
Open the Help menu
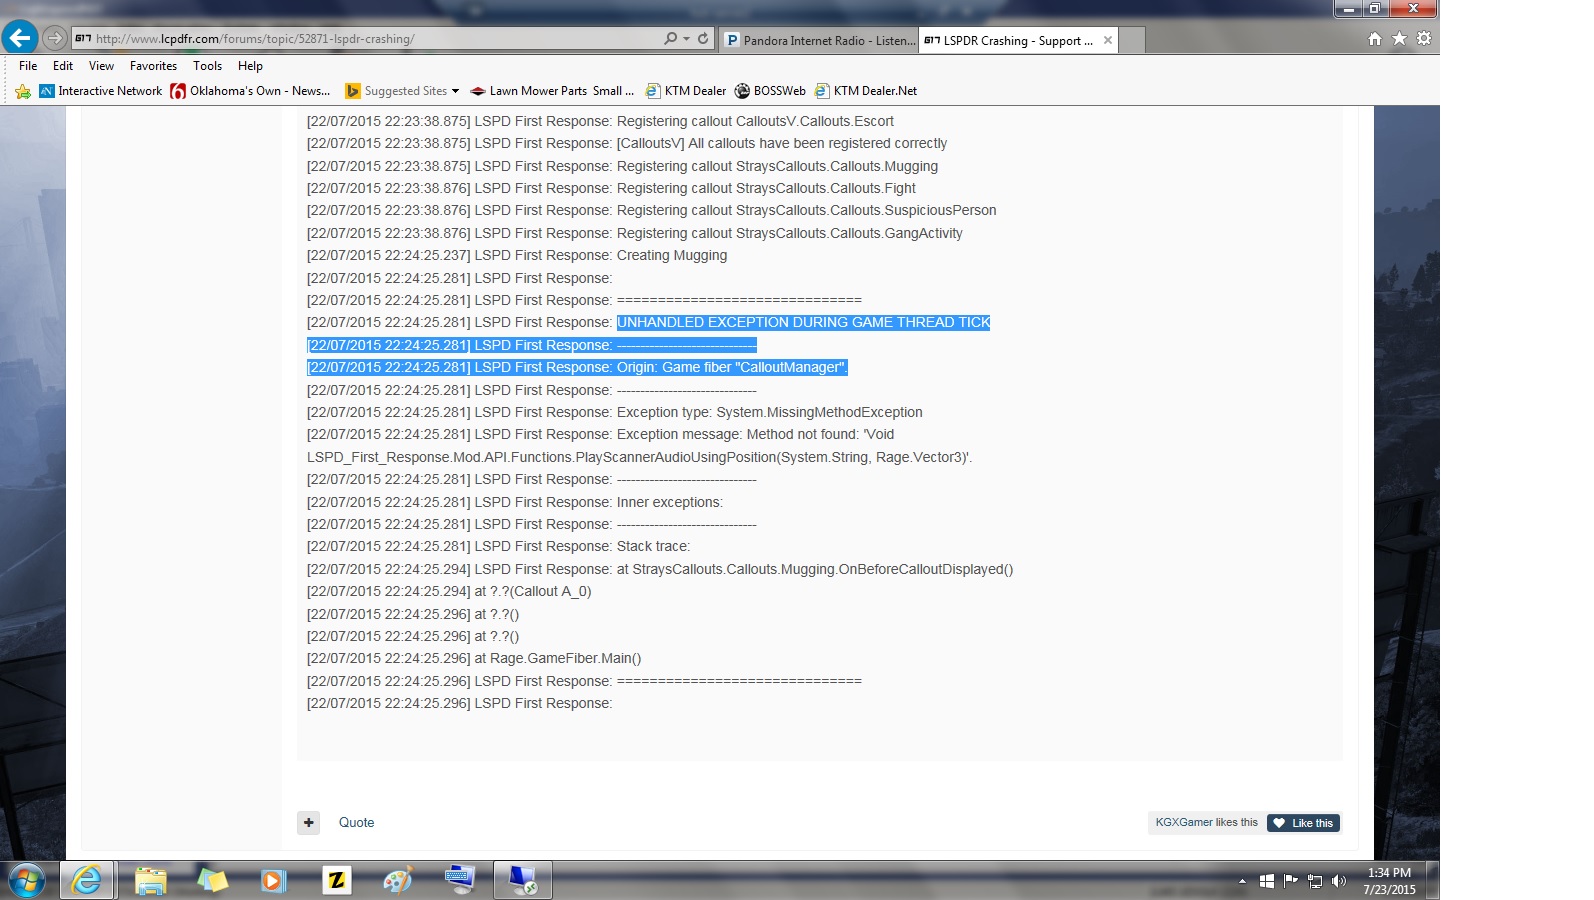[250, 66]
